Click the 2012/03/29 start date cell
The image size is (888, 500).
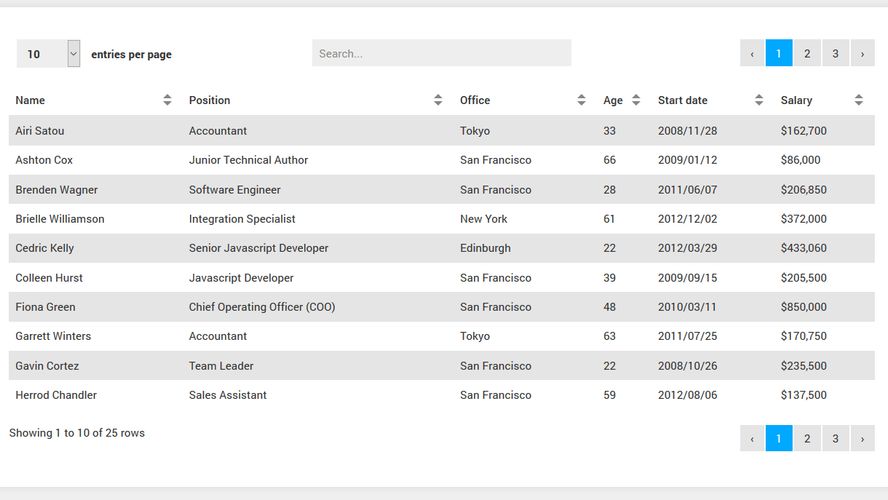coord(688,248)
